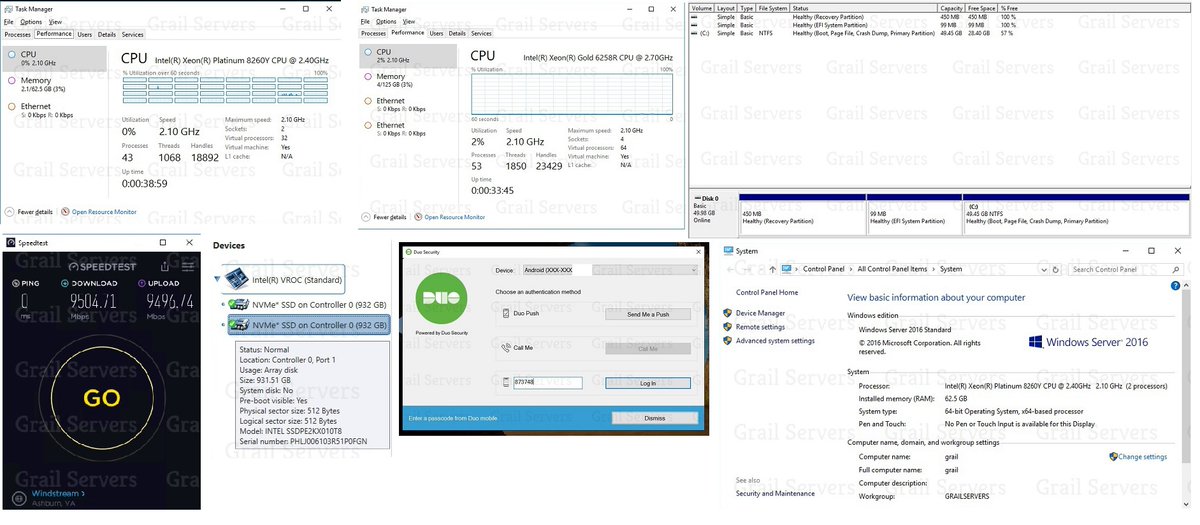The width and height of the screenshot is (1200, 525).
Task: Click the Resource Monitor icon in left Task Manager
Action: point(65,212)
